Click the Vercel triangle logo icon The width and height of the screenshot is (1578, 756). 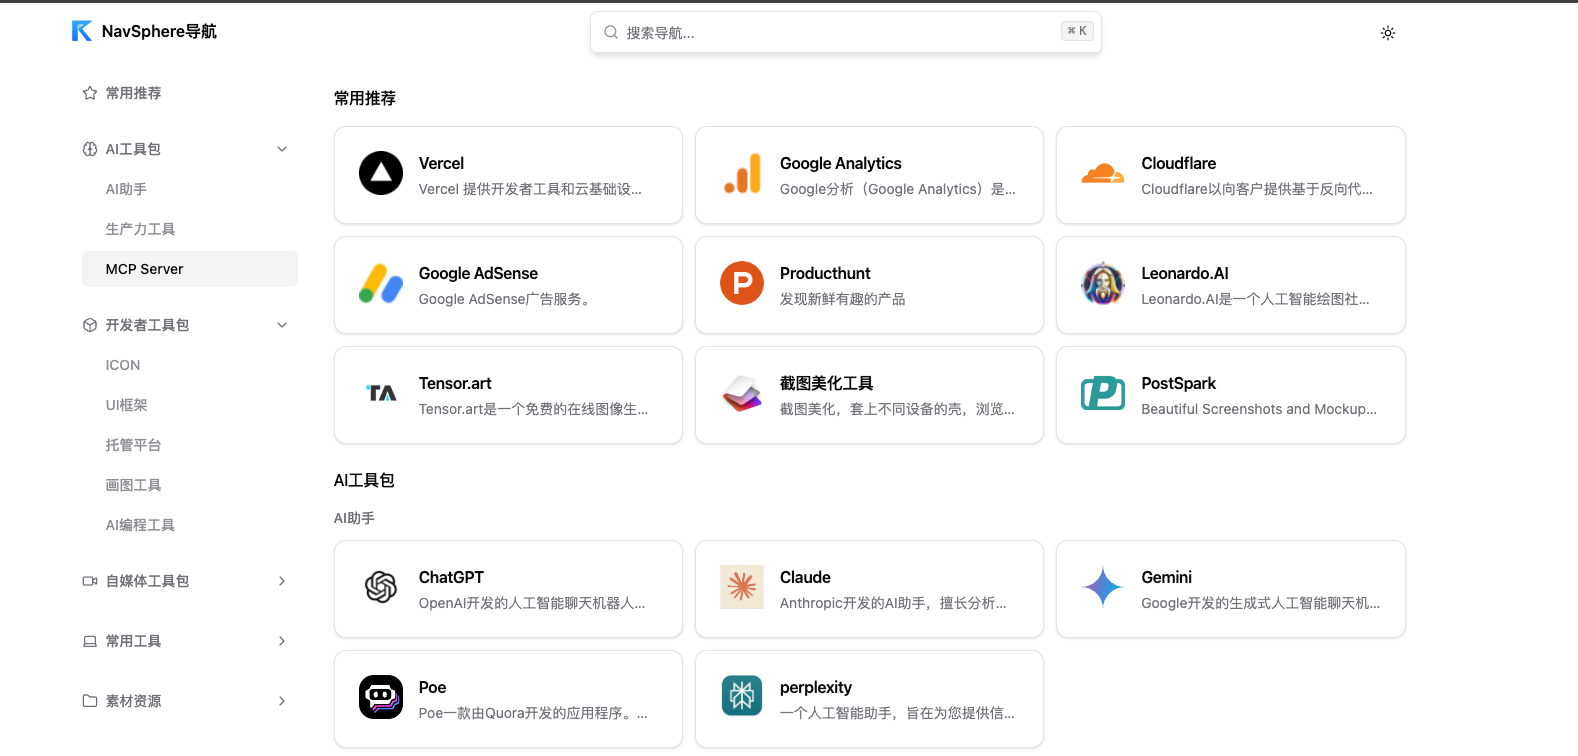(x=381, y=174)
